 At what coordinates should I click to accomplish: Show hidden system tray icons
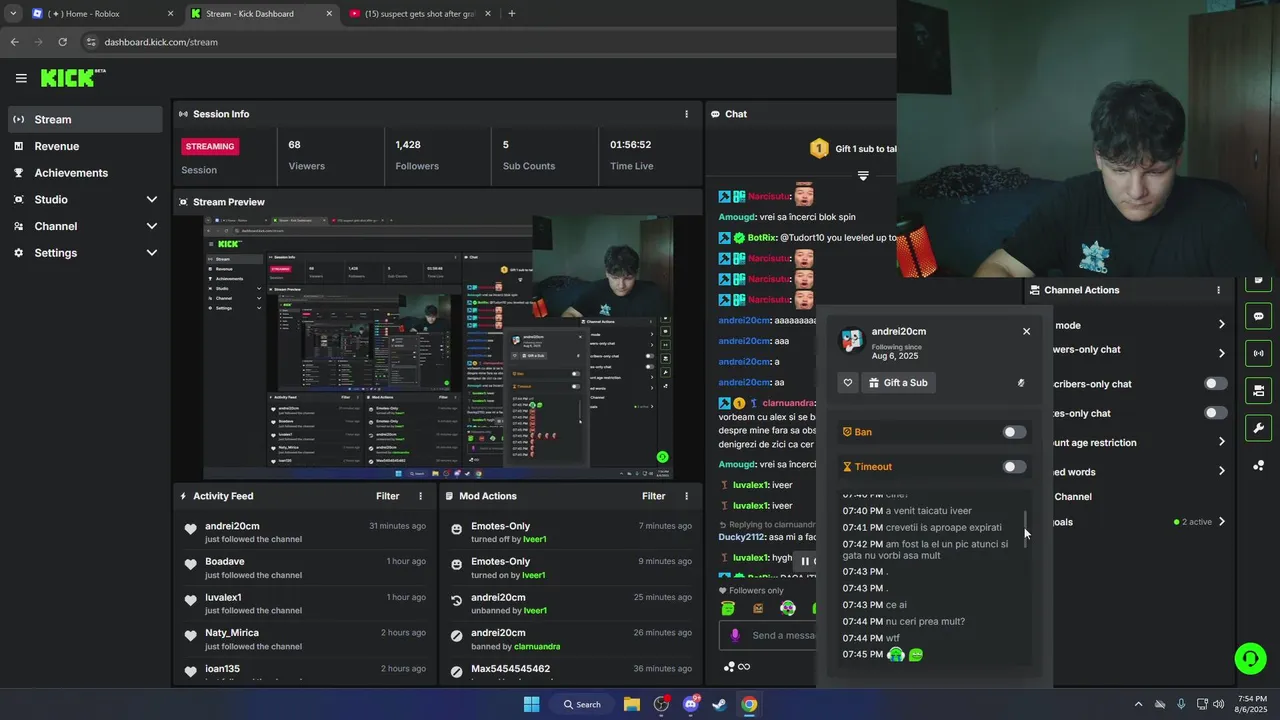tap(1138, 704)
